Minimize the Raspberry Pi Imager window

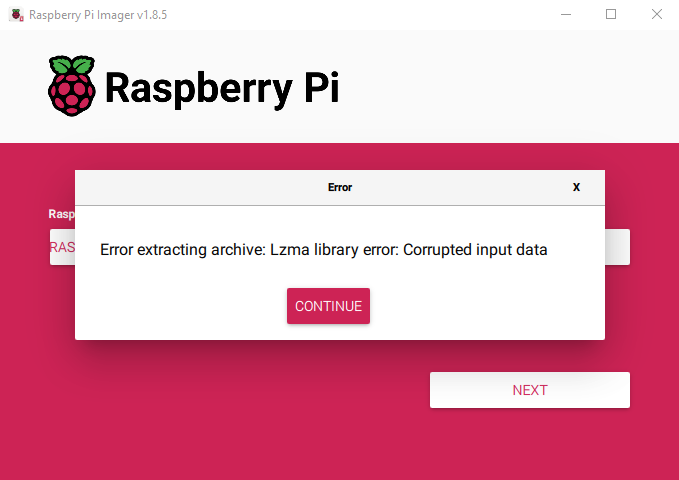coord(565,14)
